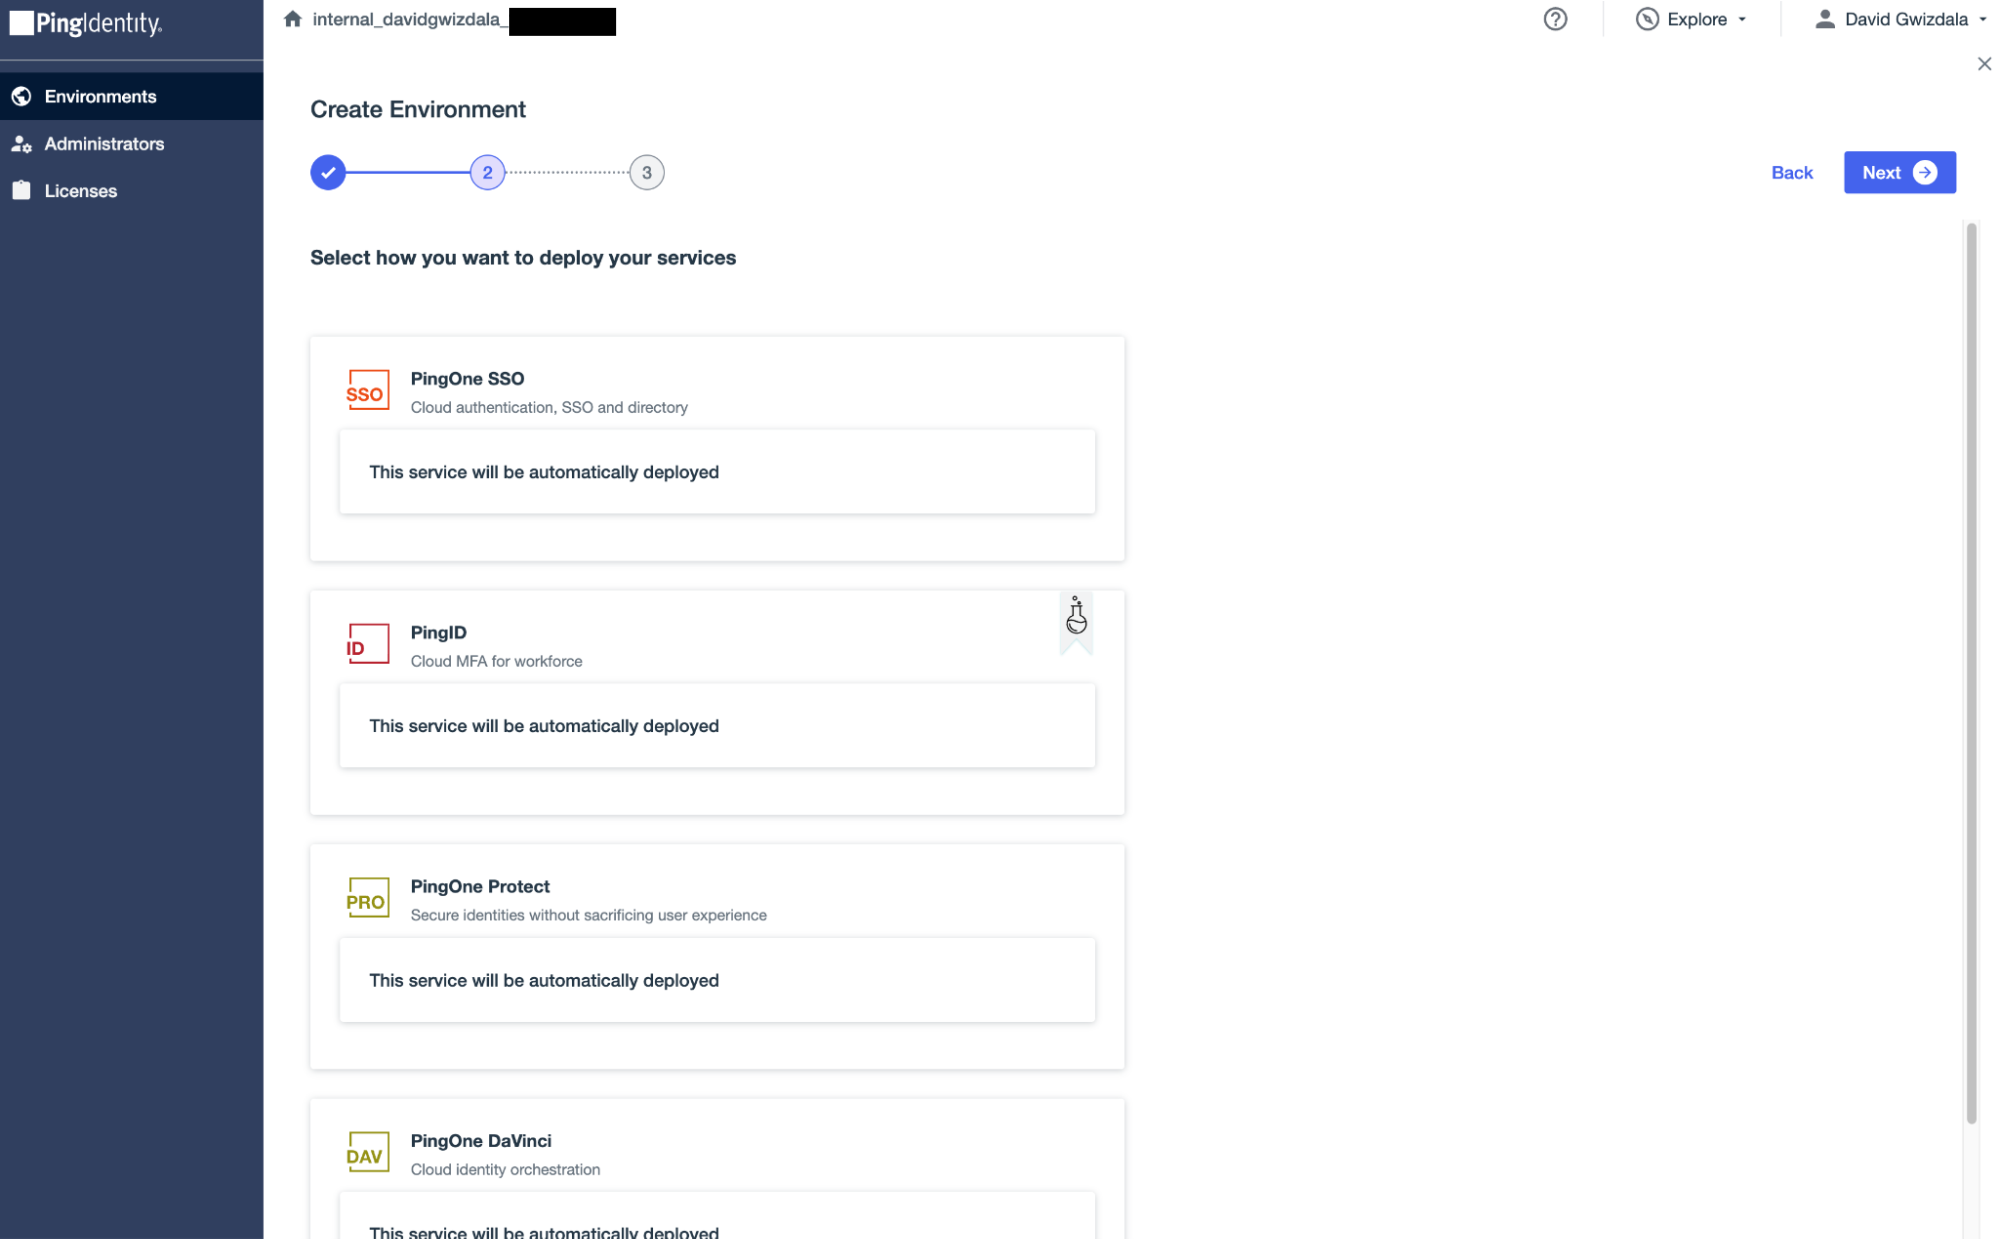Click the Ping Identity logo icon
This screenshot has height=1239, width=1999.
point(20,19)
